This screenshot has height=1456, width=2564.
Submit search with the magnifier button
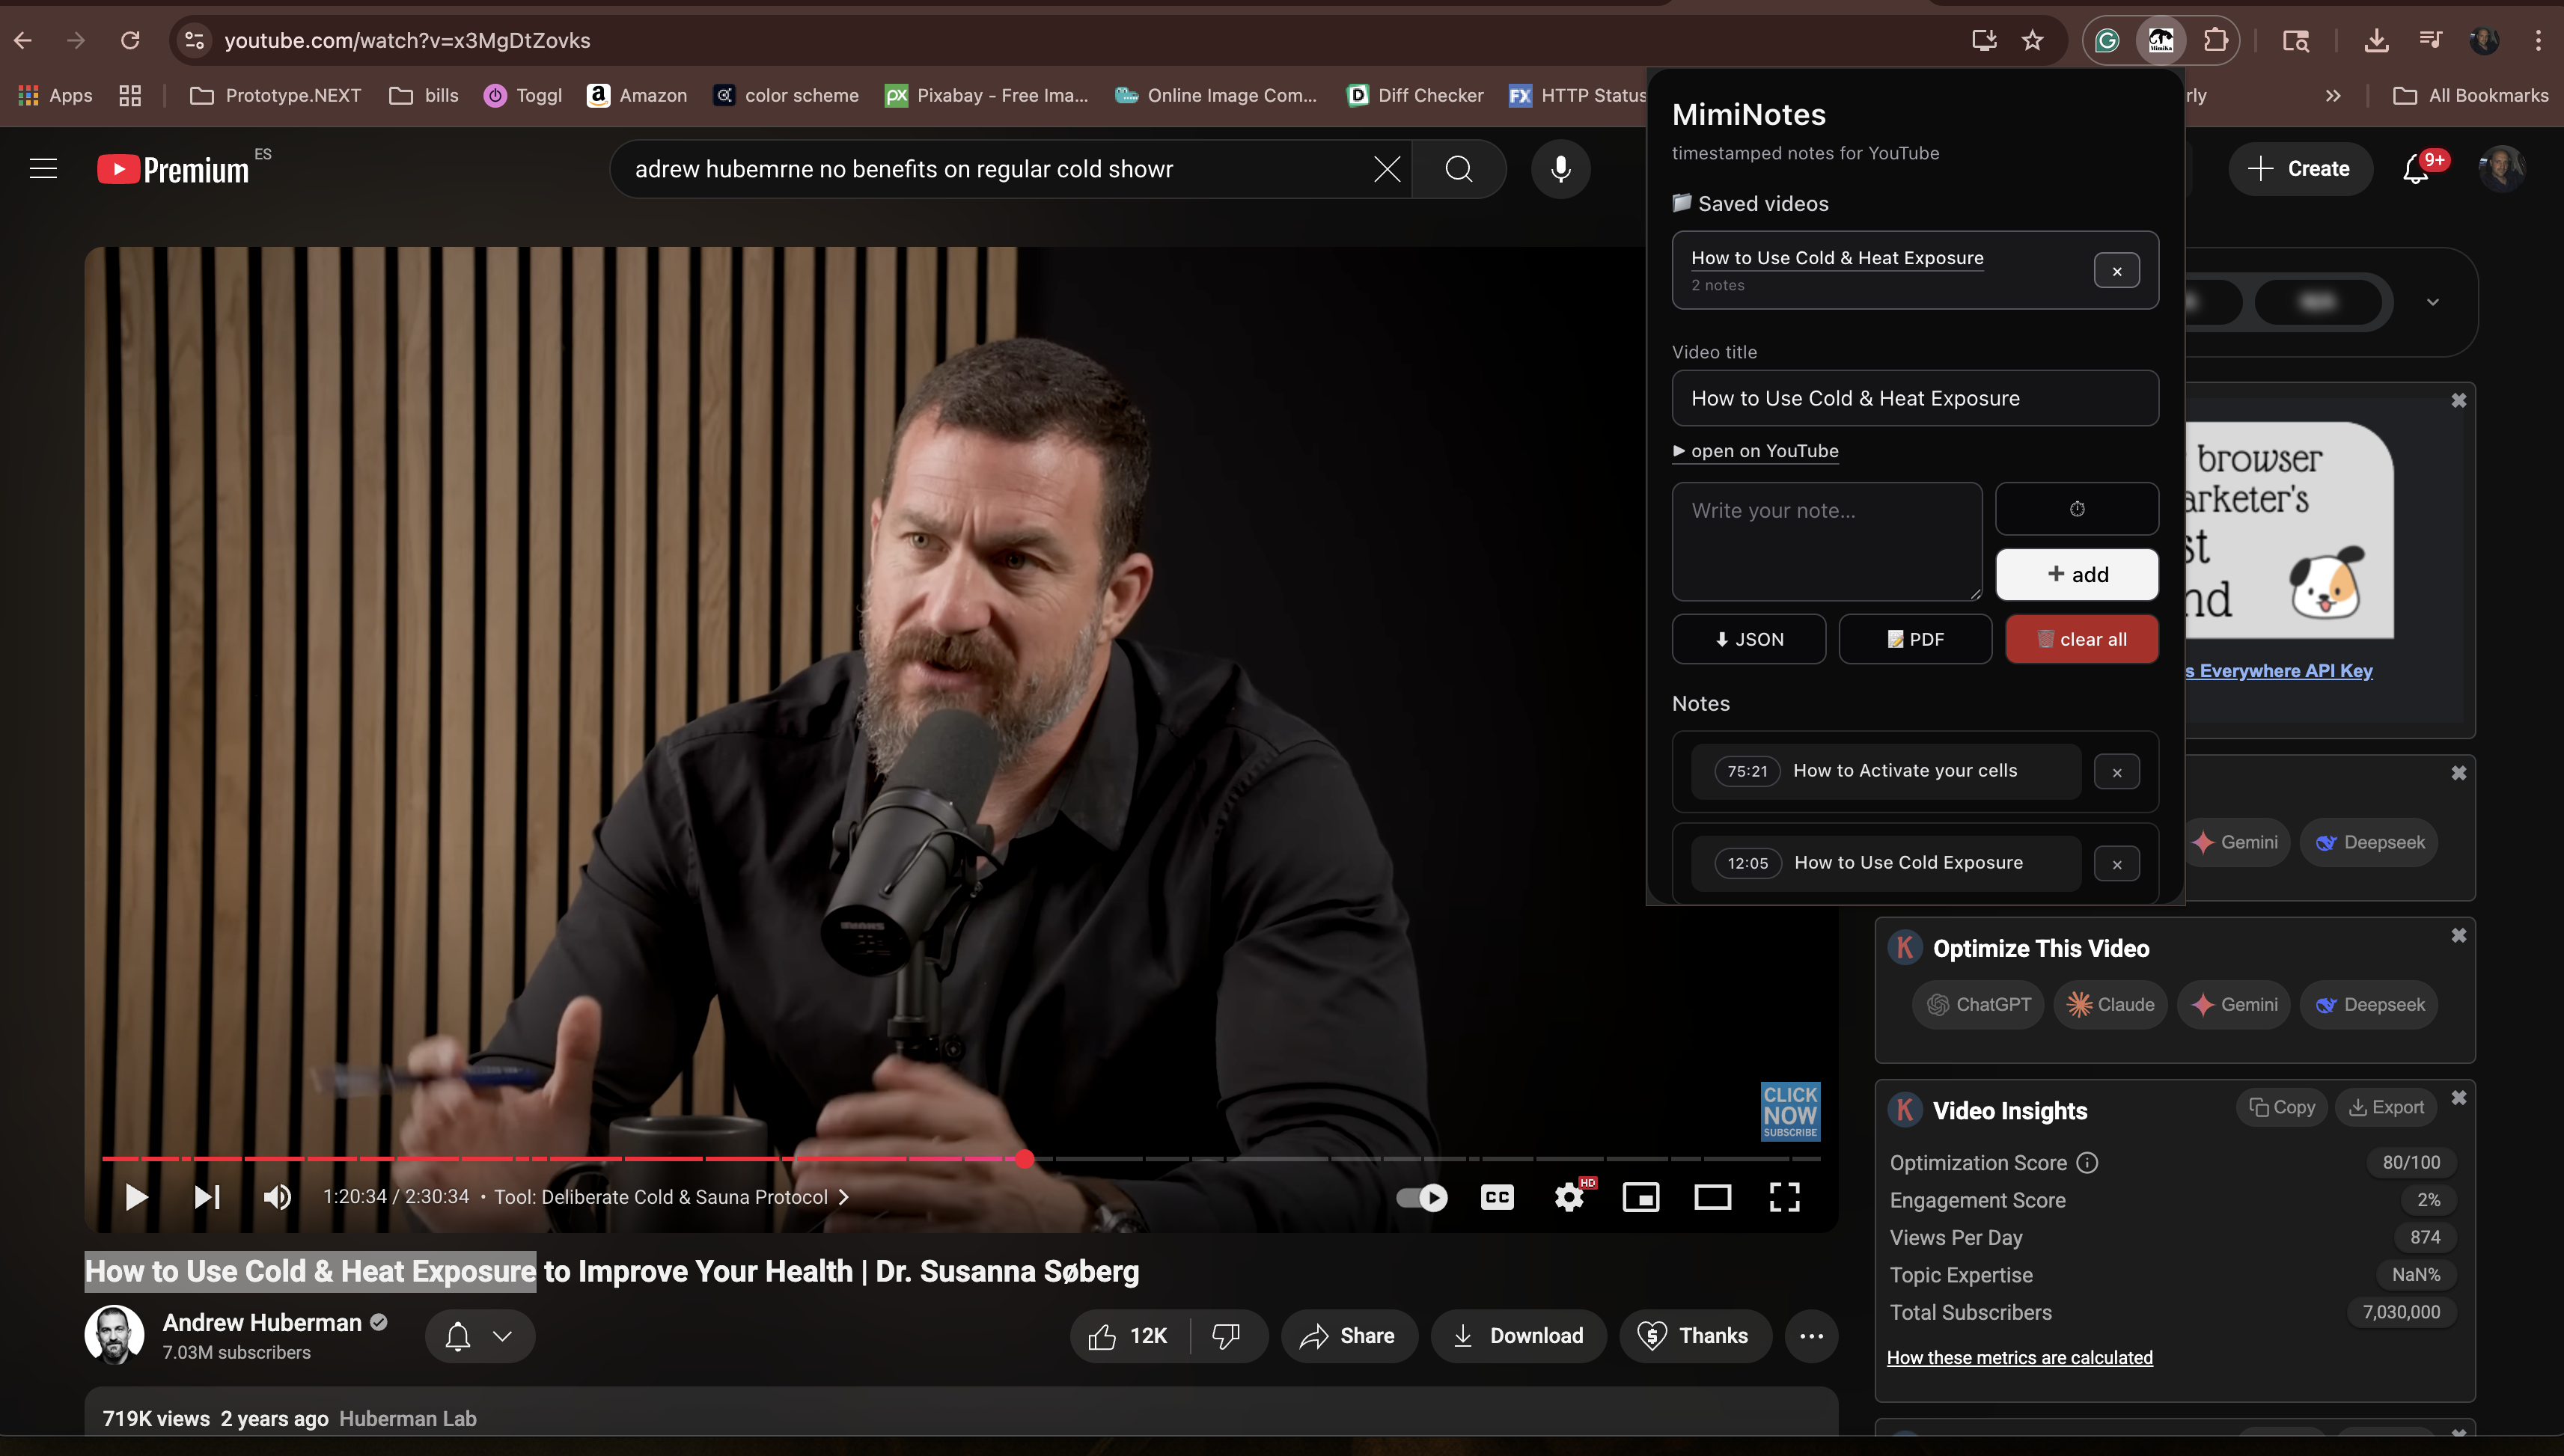(x=1459, y=169)
